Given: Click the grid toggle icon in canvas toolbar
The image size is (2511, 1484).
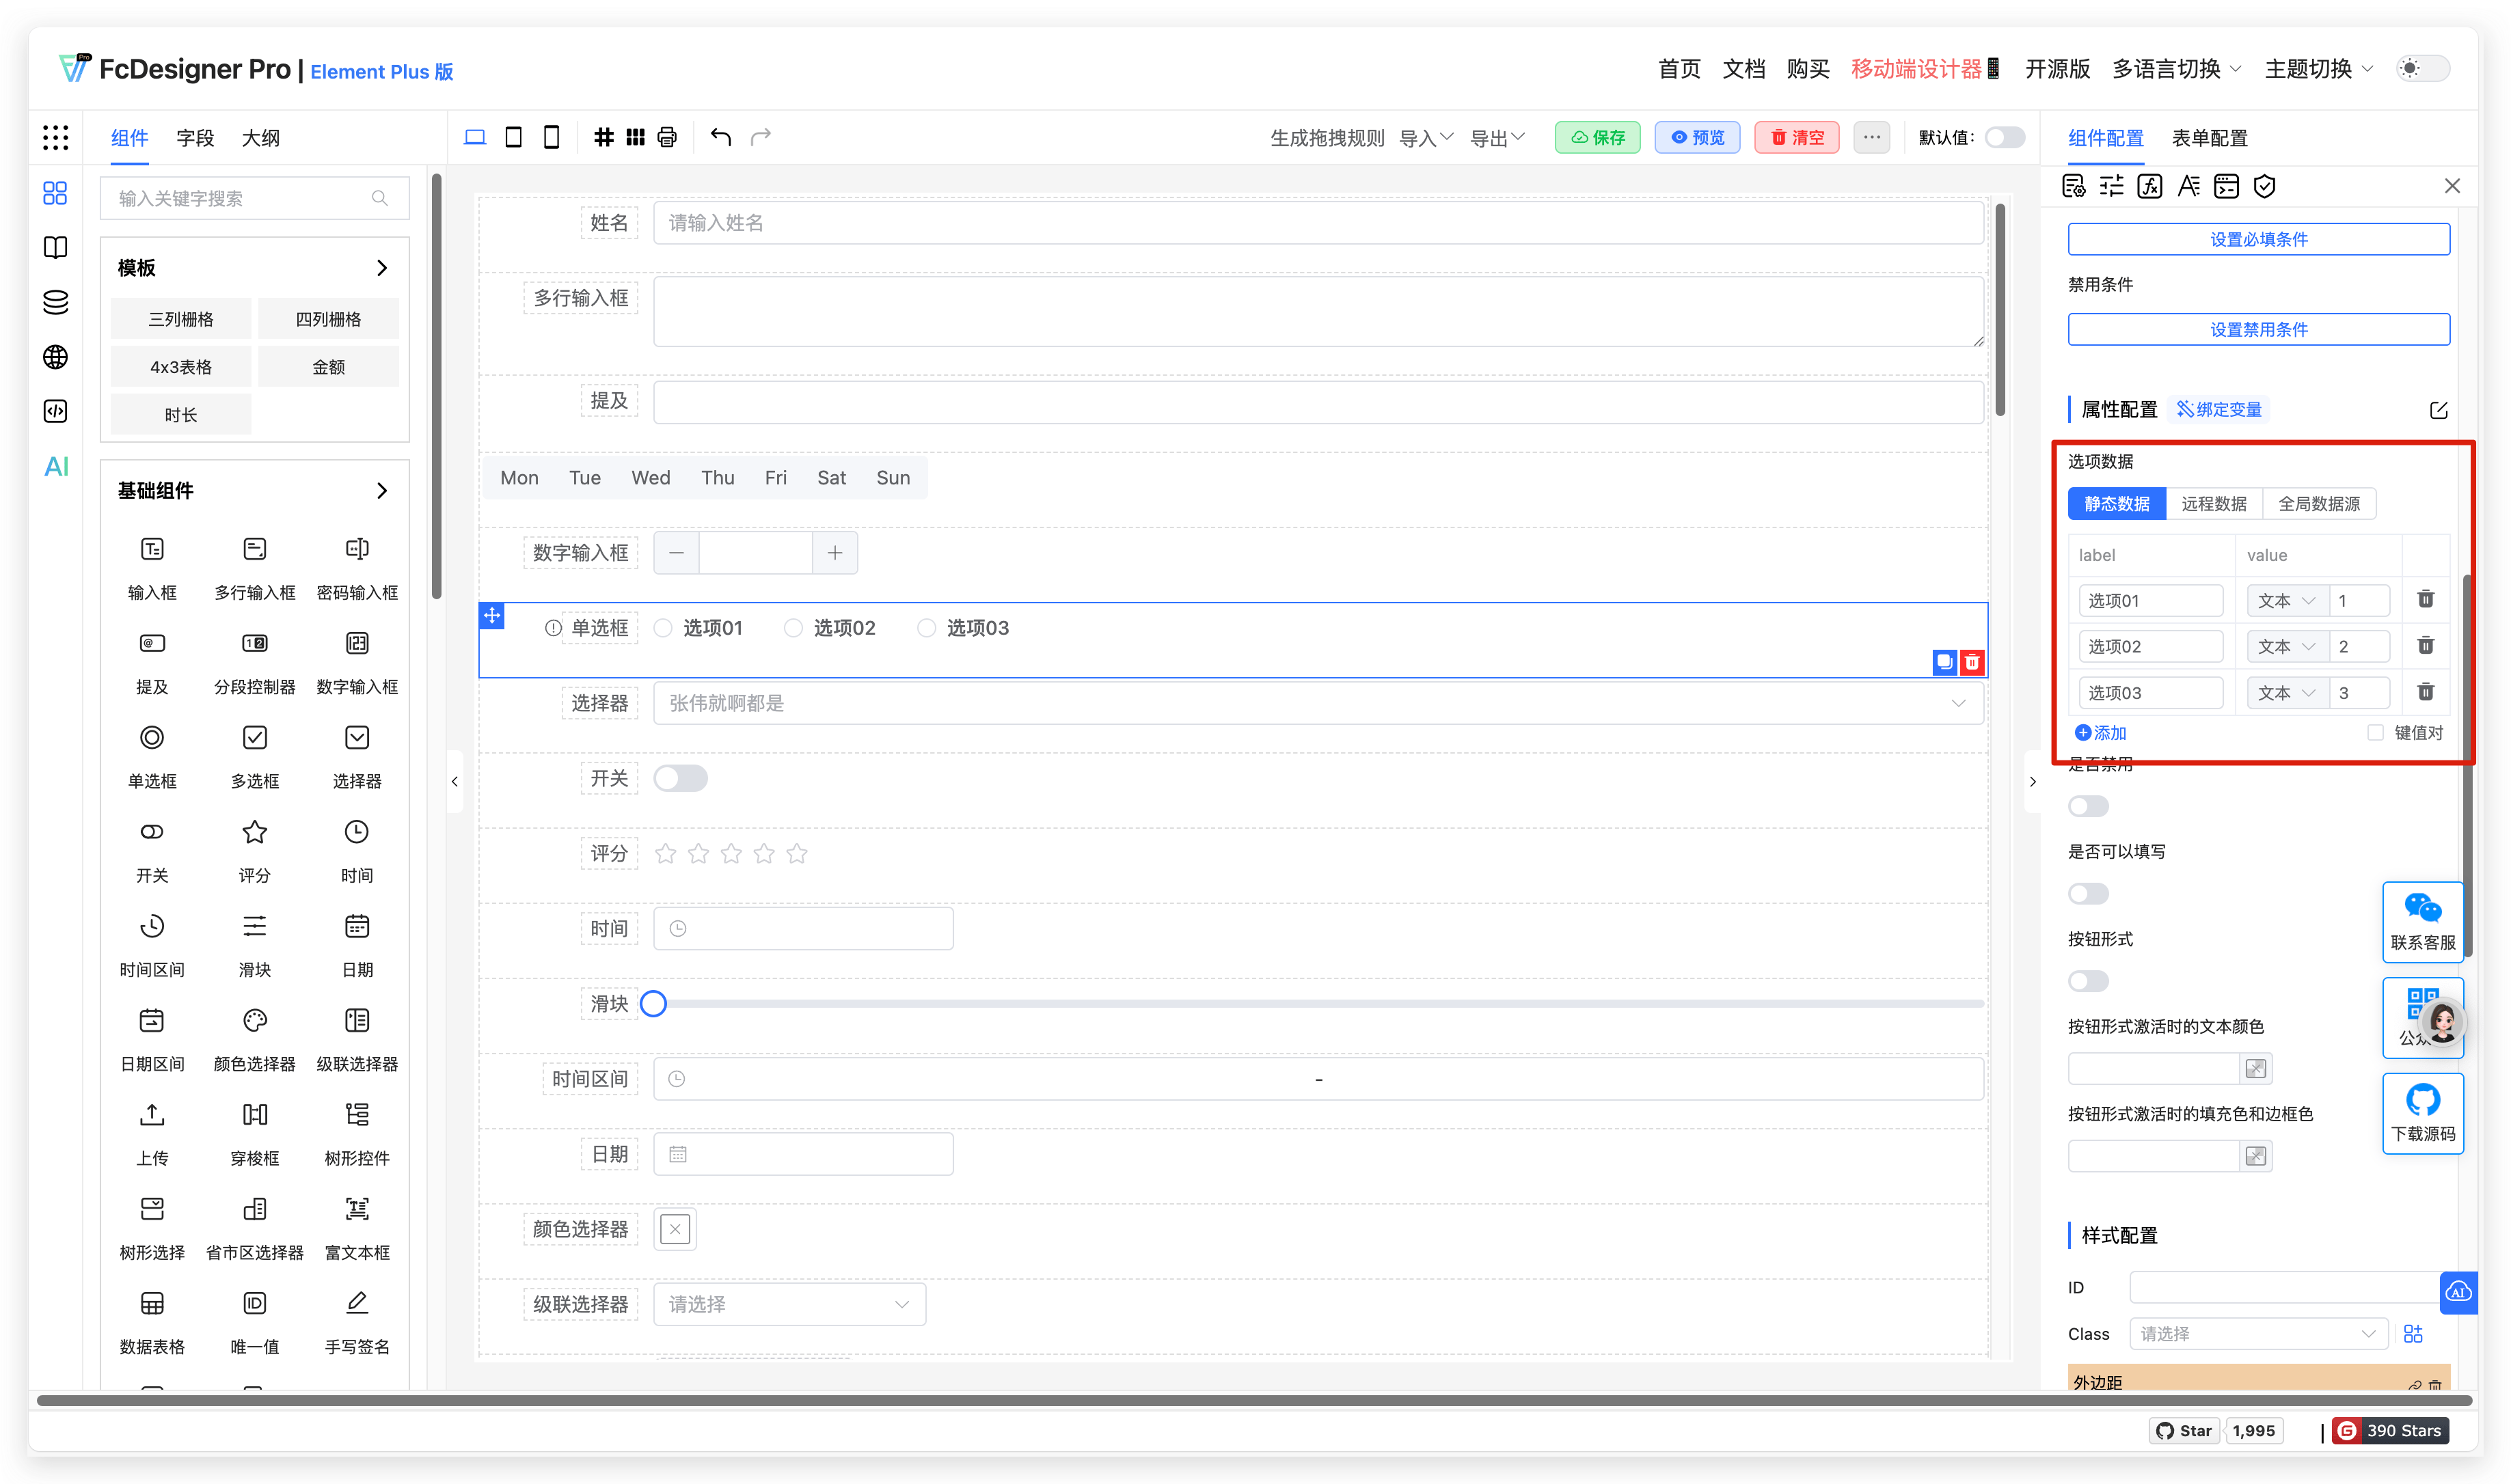Looking at the screenshot, I should 604,137.
